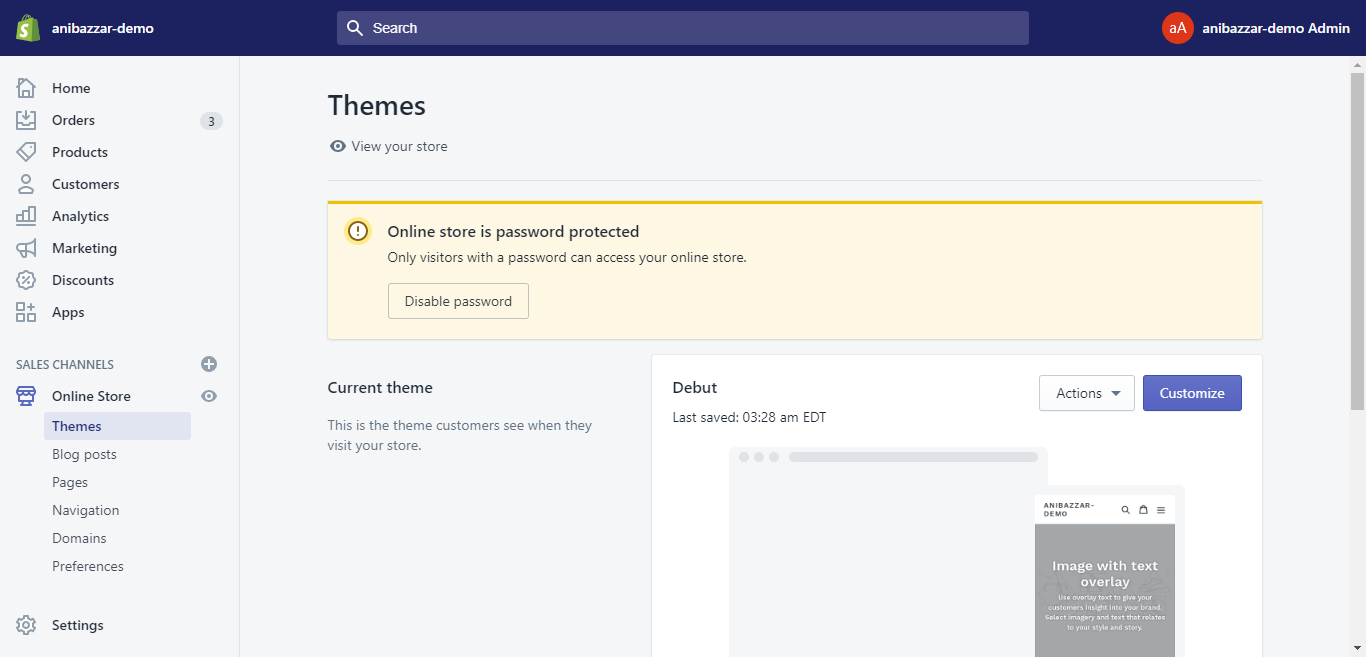The image size is (1366, 657).
Task: Open Settings with the gear icon
Action: click(26, 625)
